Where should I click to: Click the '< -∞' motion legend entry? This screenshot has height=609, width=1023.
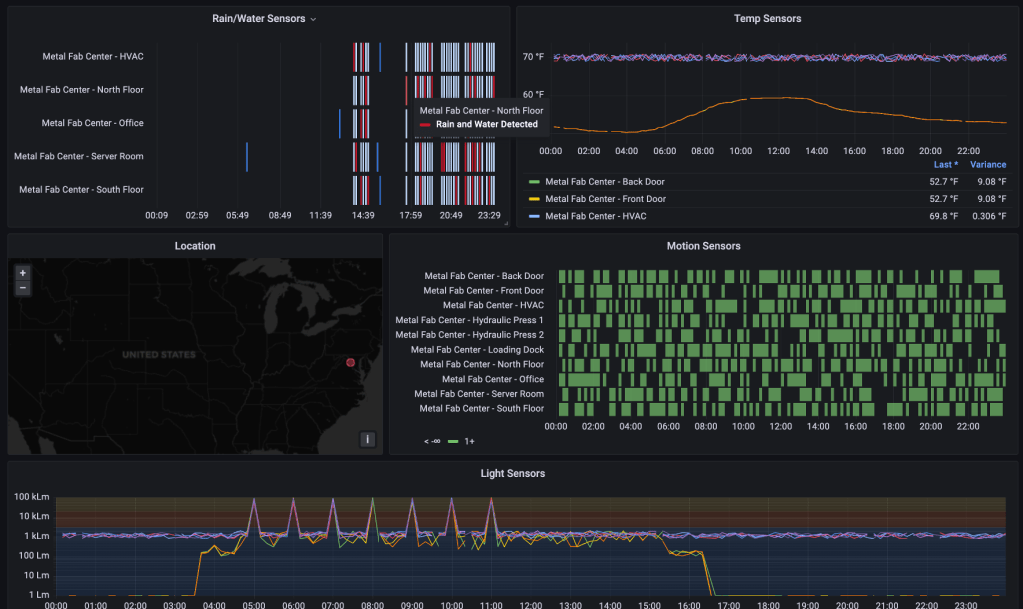coord(432,441)
